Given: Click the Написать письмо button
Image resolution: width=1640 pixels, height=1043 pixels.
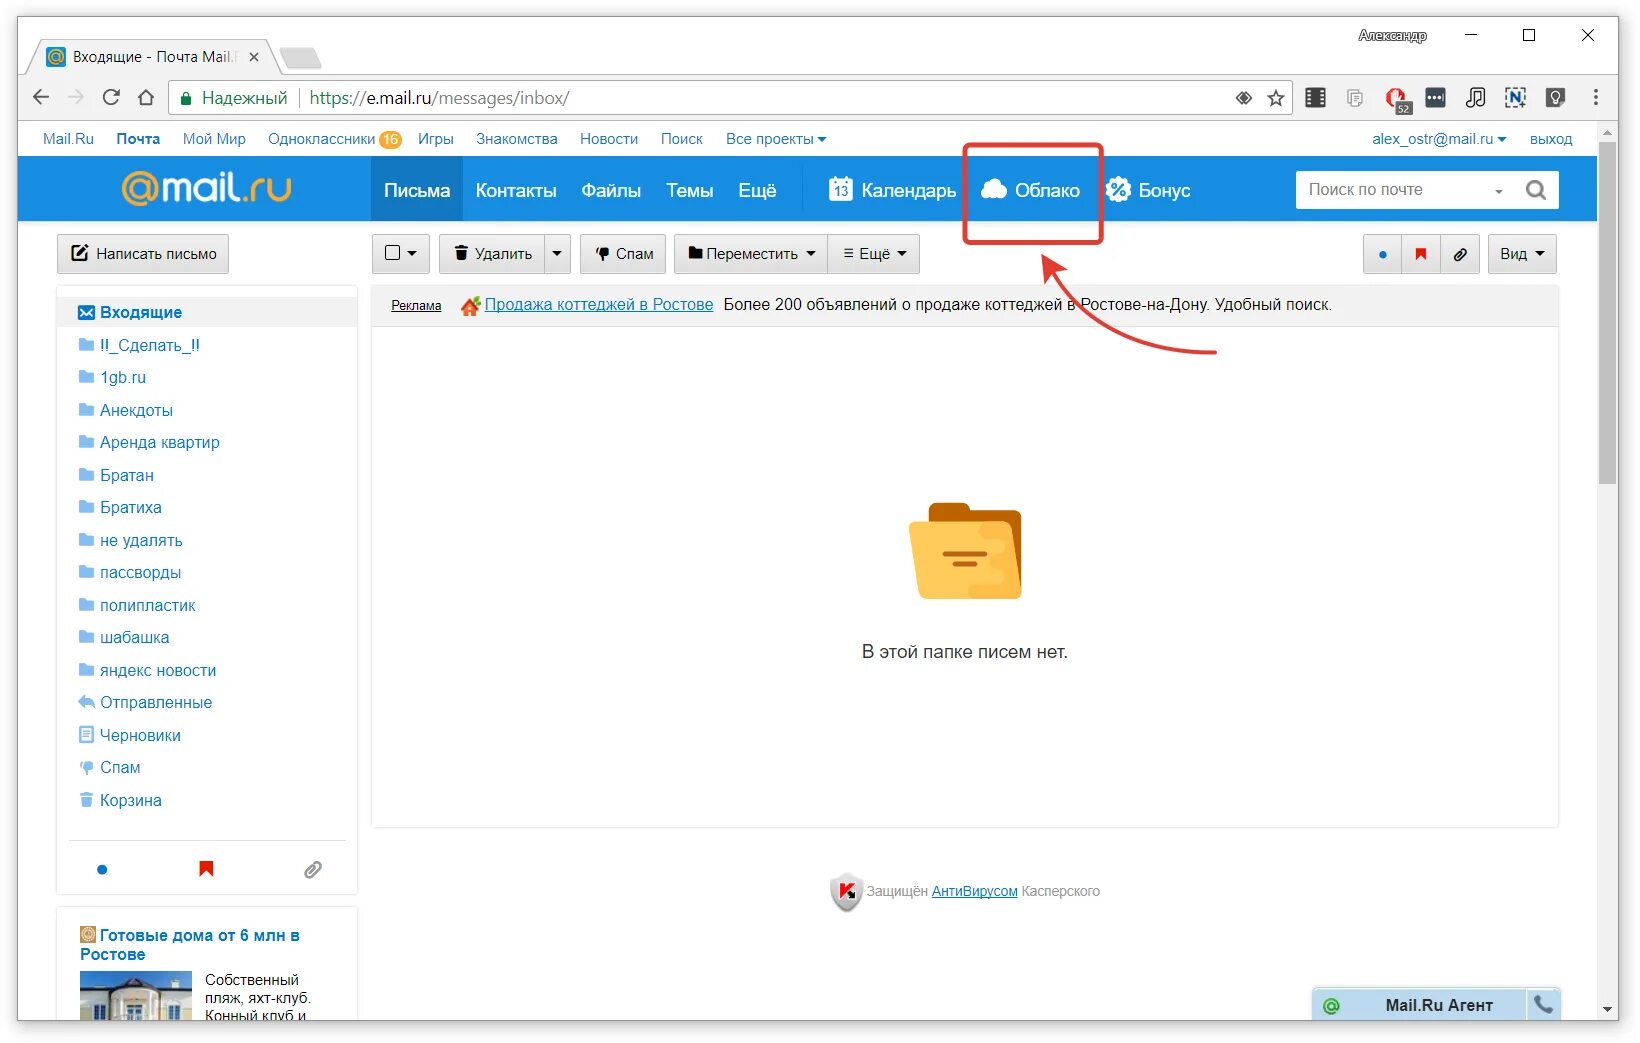Looking at the screenshot, I should click(143, 254).
